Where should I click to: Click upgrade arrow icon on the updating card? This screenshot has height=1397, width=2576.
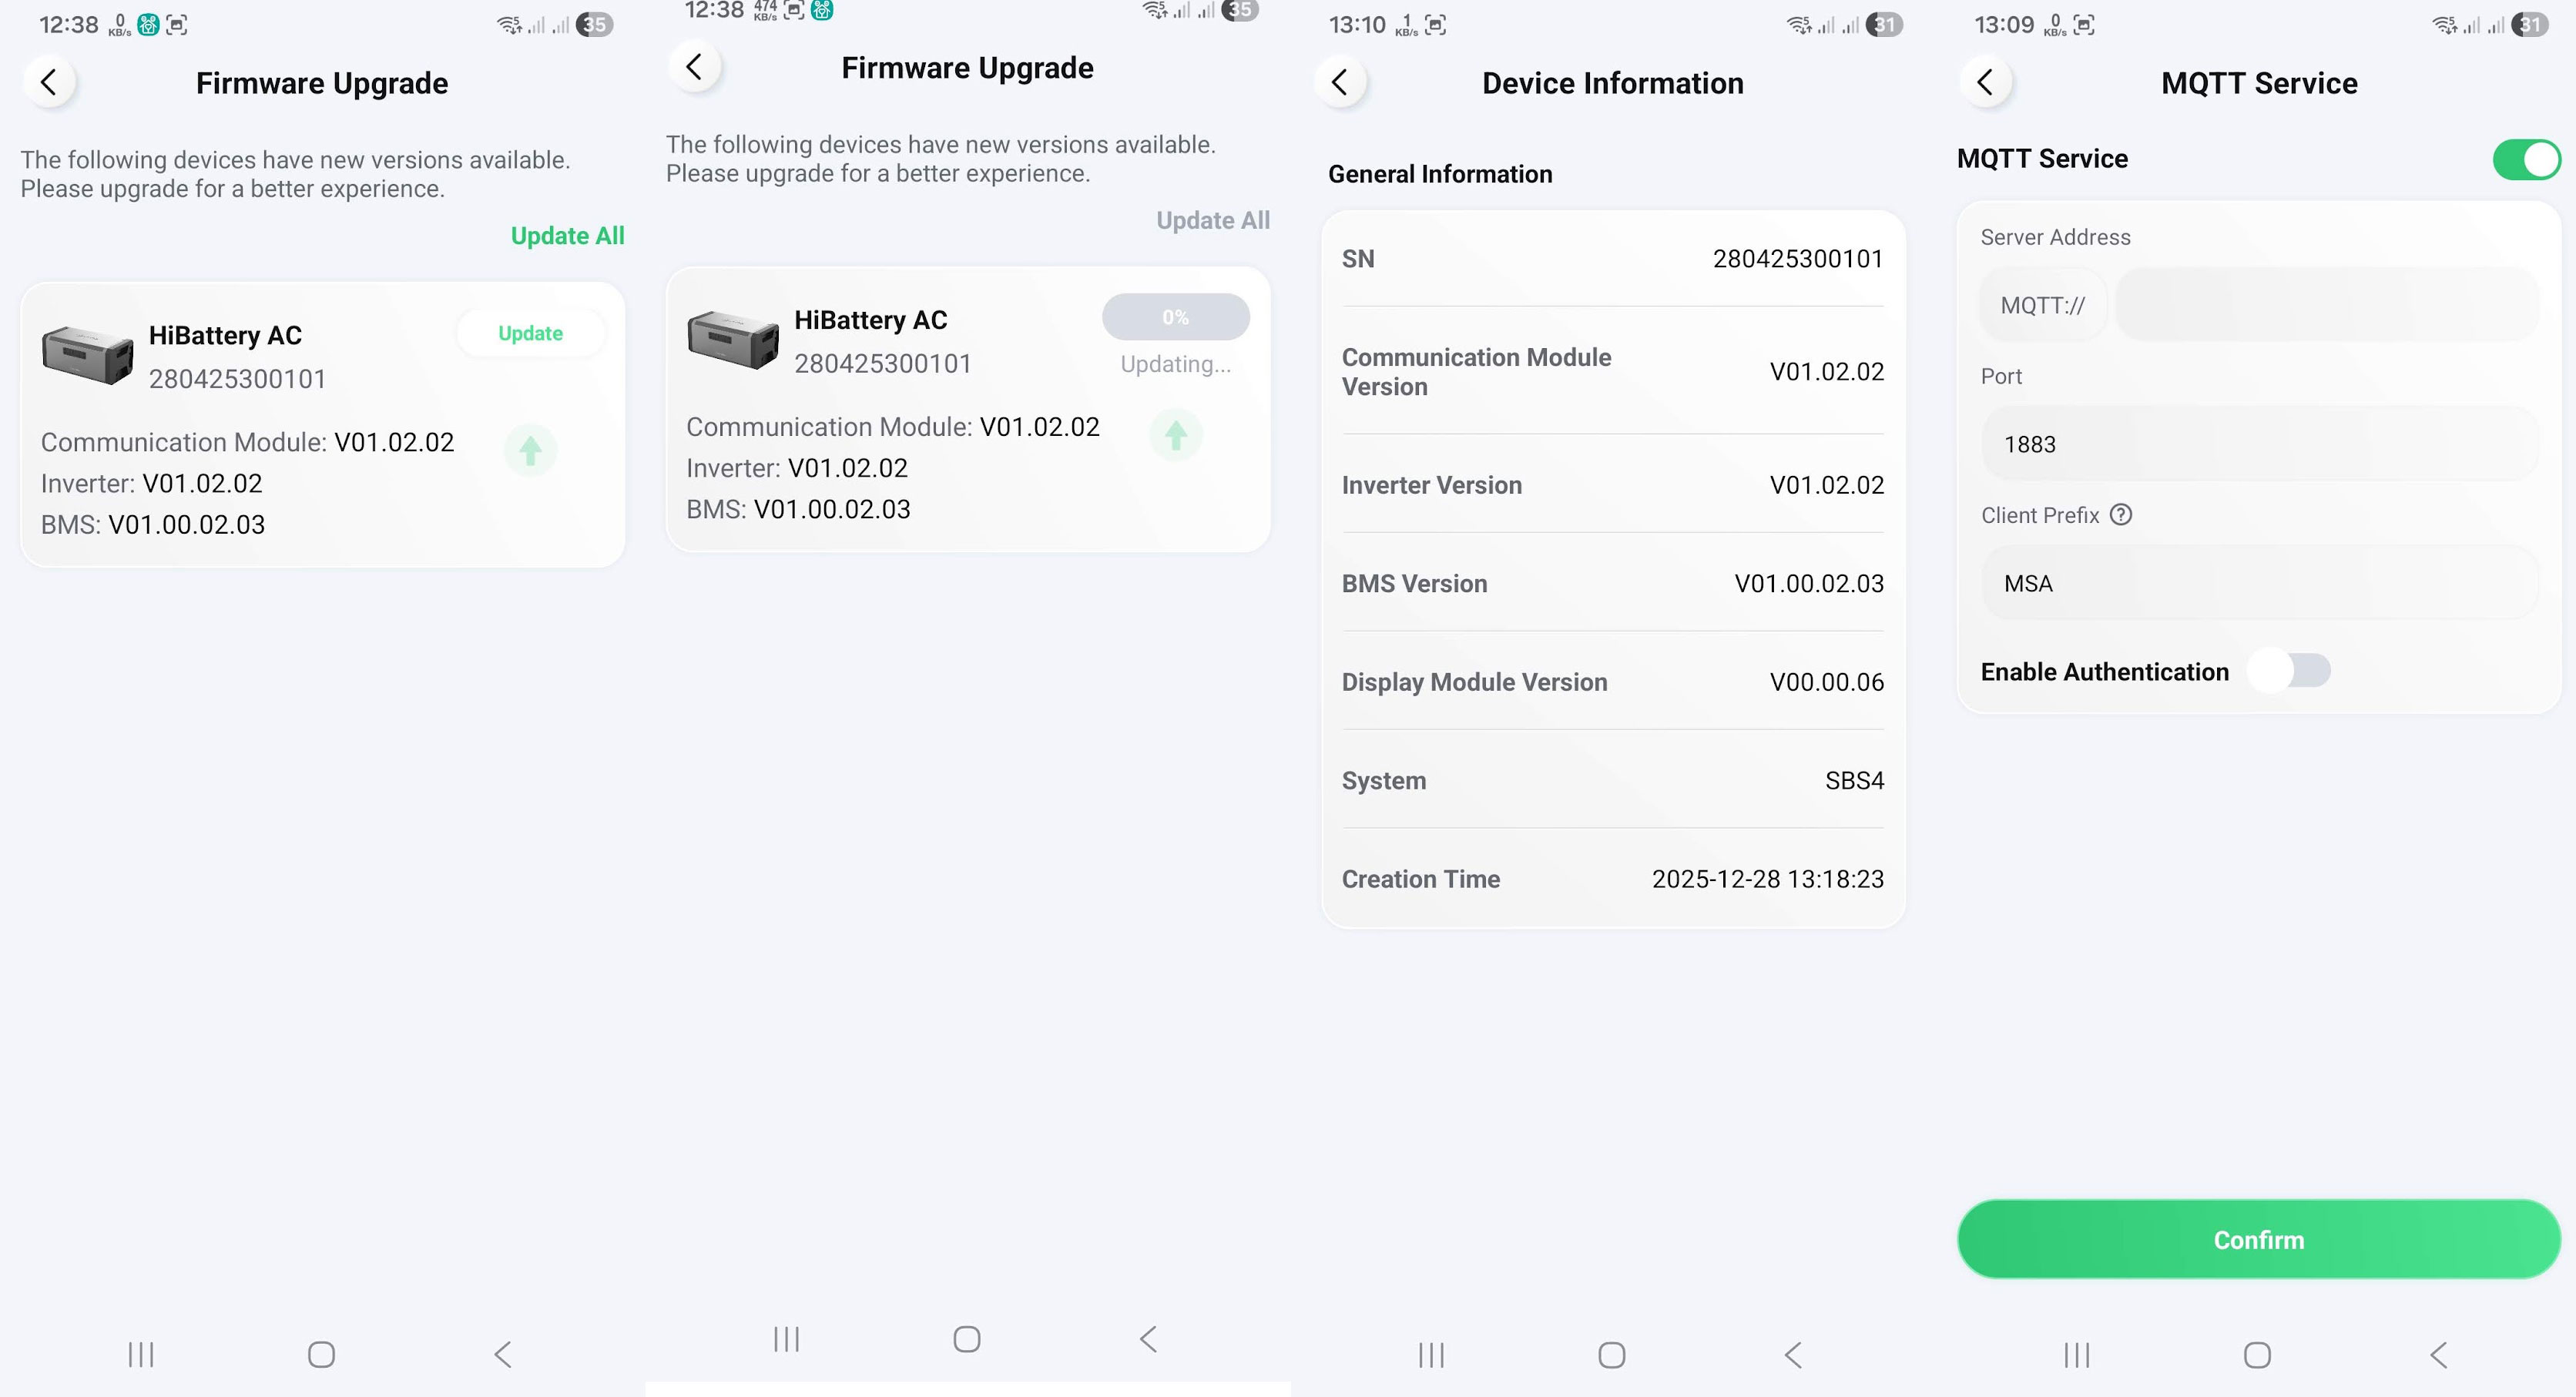(x=1175, y=435)
